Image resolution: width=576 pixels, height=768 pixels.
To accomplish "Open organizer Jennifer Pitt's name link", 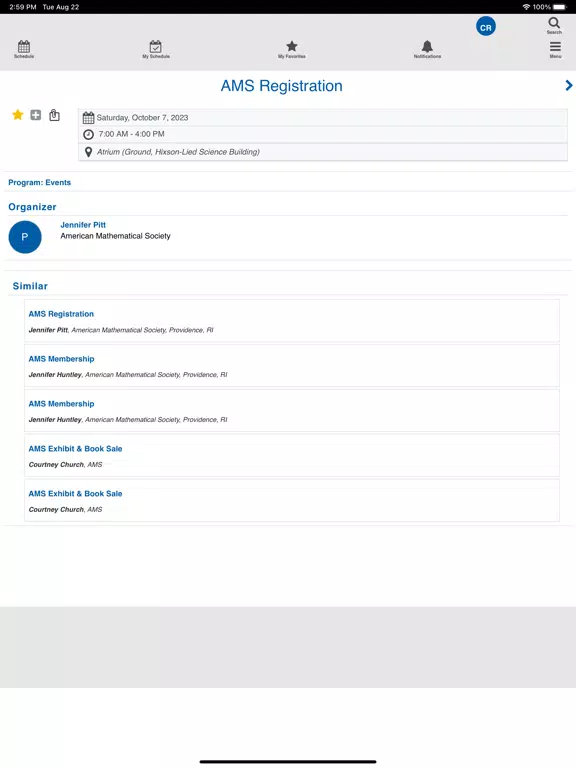I will 83,225.
